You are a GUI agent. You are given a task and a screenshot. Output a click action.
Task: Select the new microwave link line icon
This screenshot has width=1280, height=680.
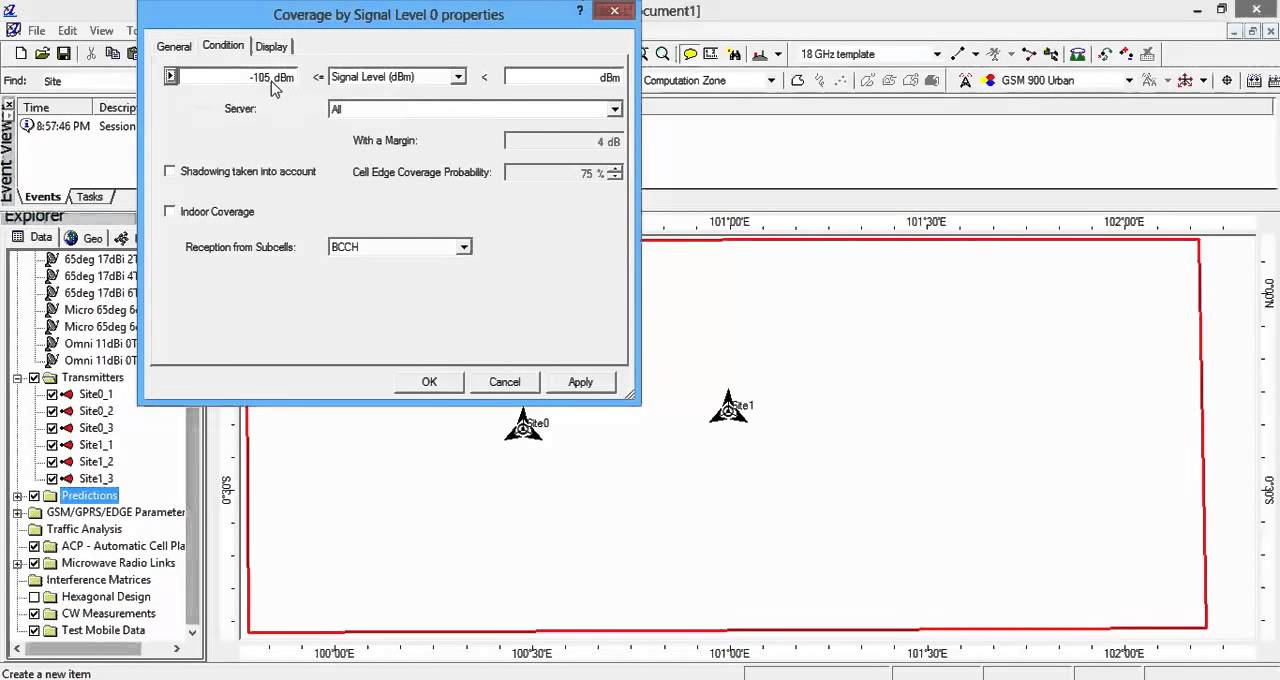(x=957, y=54)
